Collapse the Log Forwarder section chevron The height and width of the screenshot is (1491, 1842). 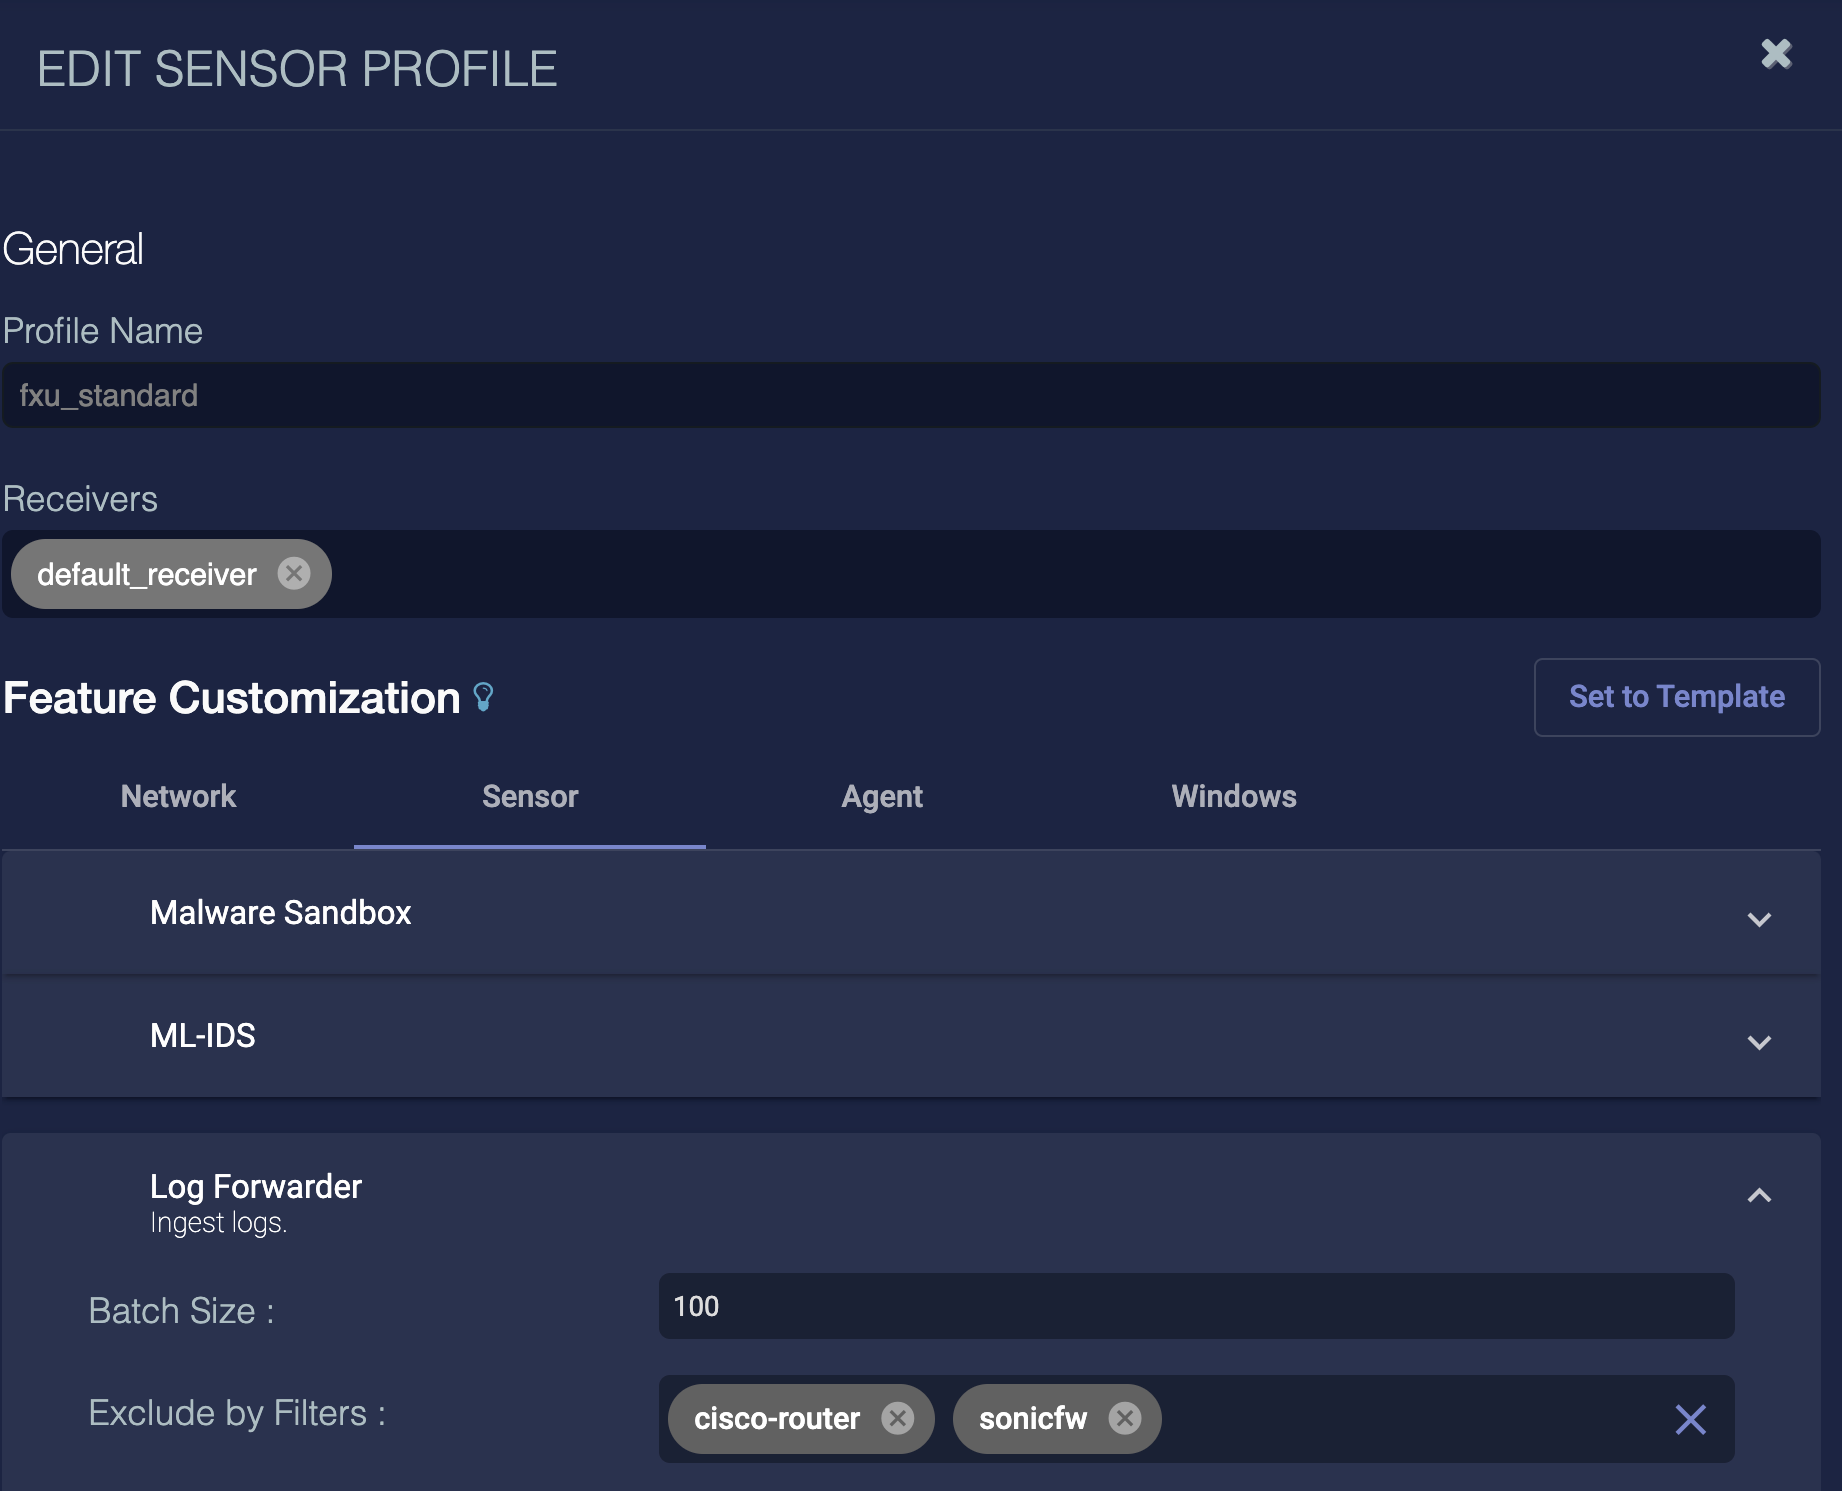[x=1759, y=1196]
